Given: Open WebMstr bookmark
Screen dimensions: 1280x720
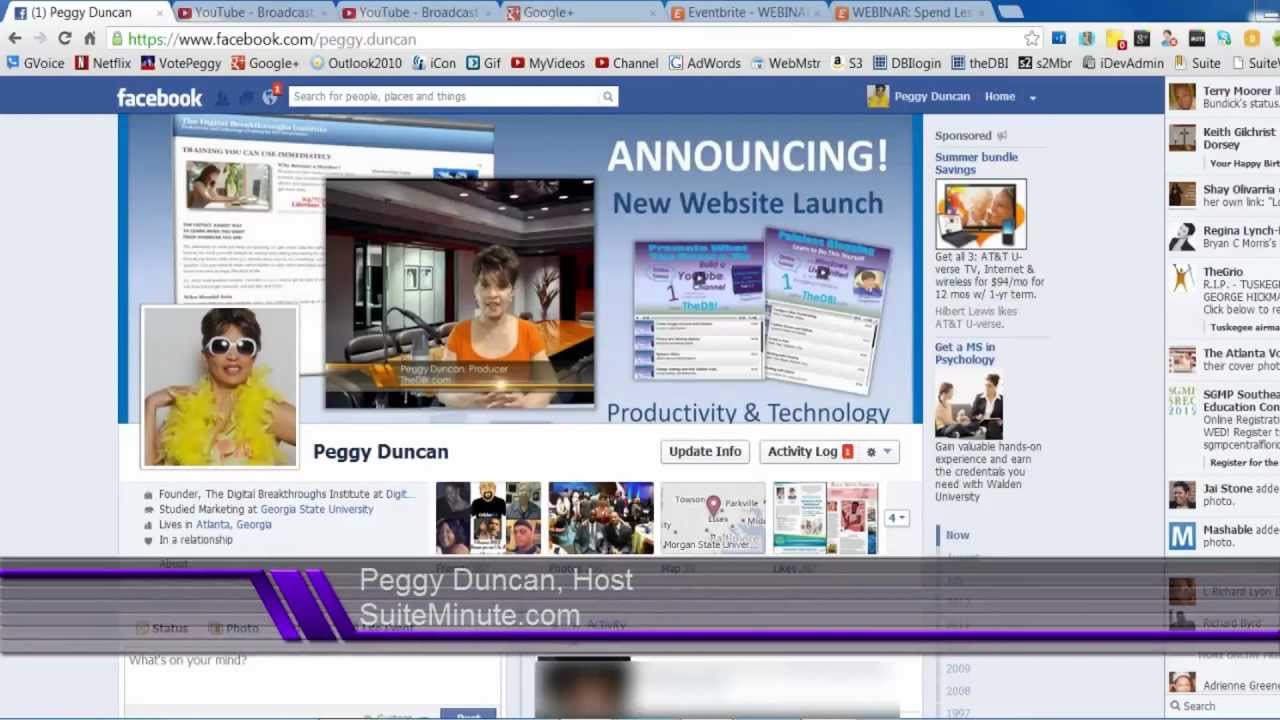Looking at the screenshot, I should [x=786, y=62].
